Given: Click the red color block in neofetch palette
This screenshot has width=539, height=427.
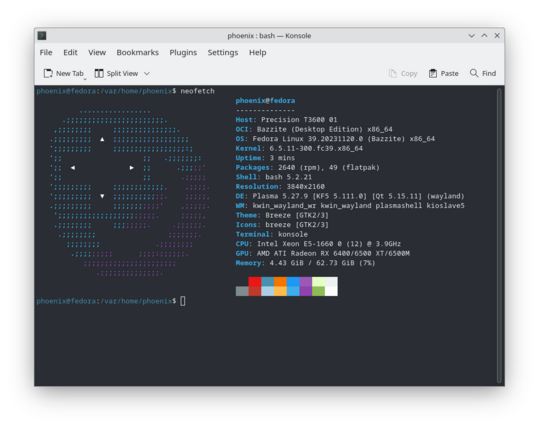Looking at the screenshot, I should tap(255, 282).
